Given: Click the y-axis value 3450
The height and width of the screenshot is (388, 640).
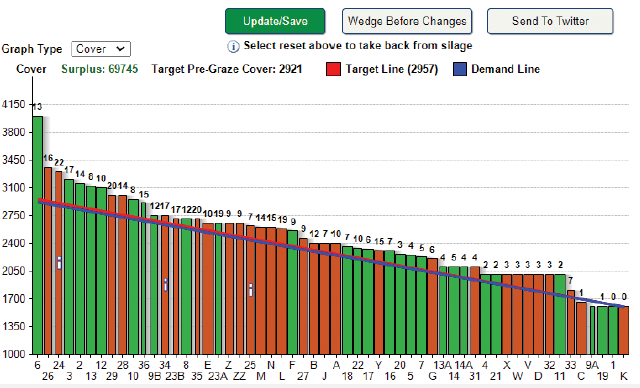Looking at the screenshot, I should click(x=14, y=160).
